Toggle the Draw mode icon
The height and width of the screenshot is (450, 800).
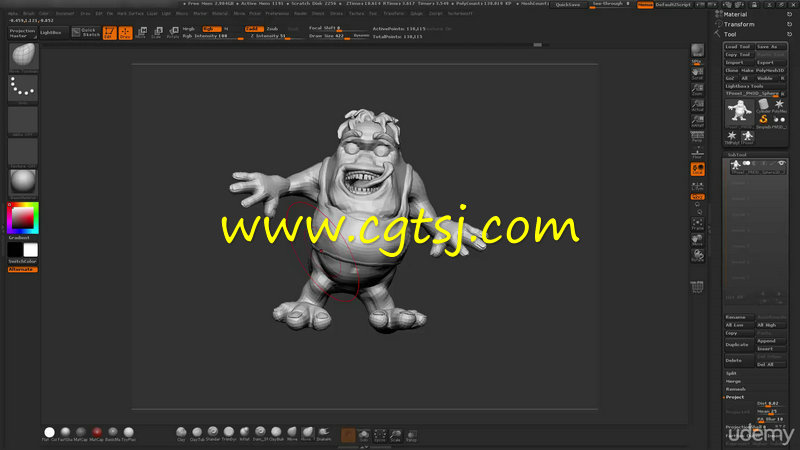click(x=125, y=33)
